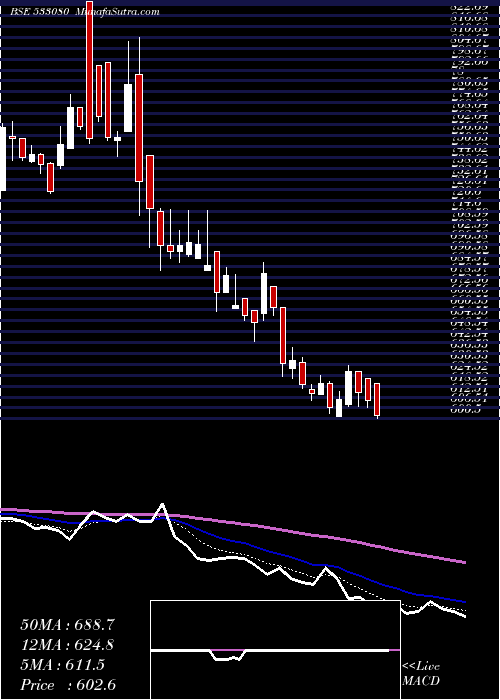
Task: Select the 12MA : 624.8 reading
Action: tap(67, 645)
